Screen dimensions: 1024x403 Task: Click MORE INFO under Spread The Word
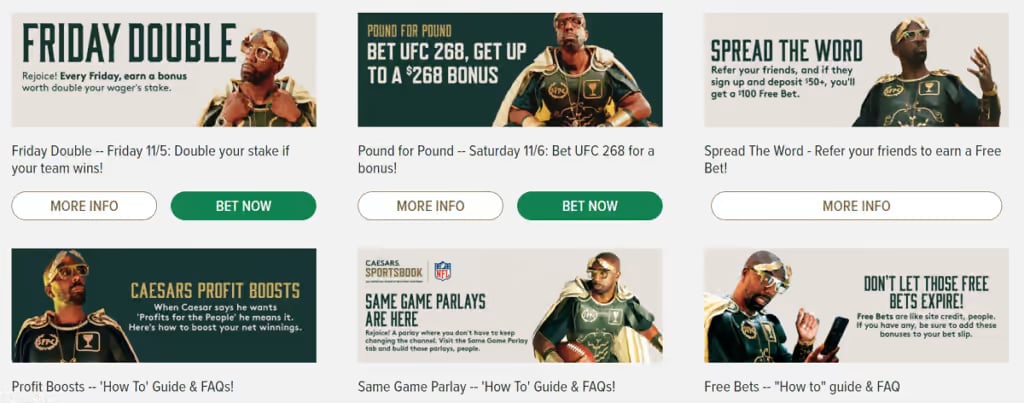(856, 206)
